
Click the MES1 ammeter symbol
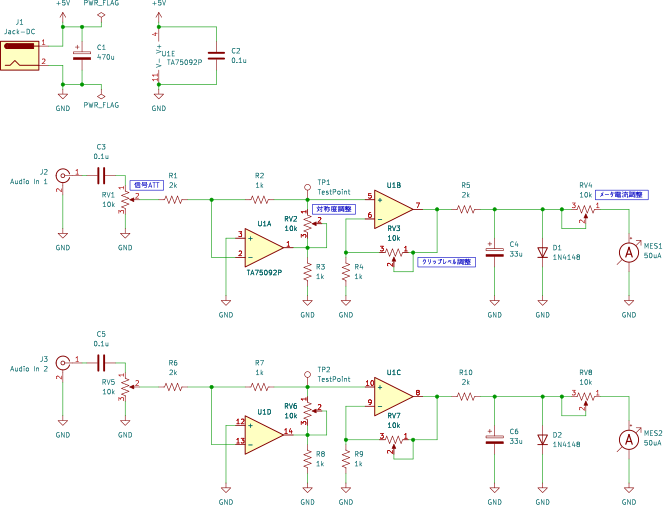click(628, 252)
